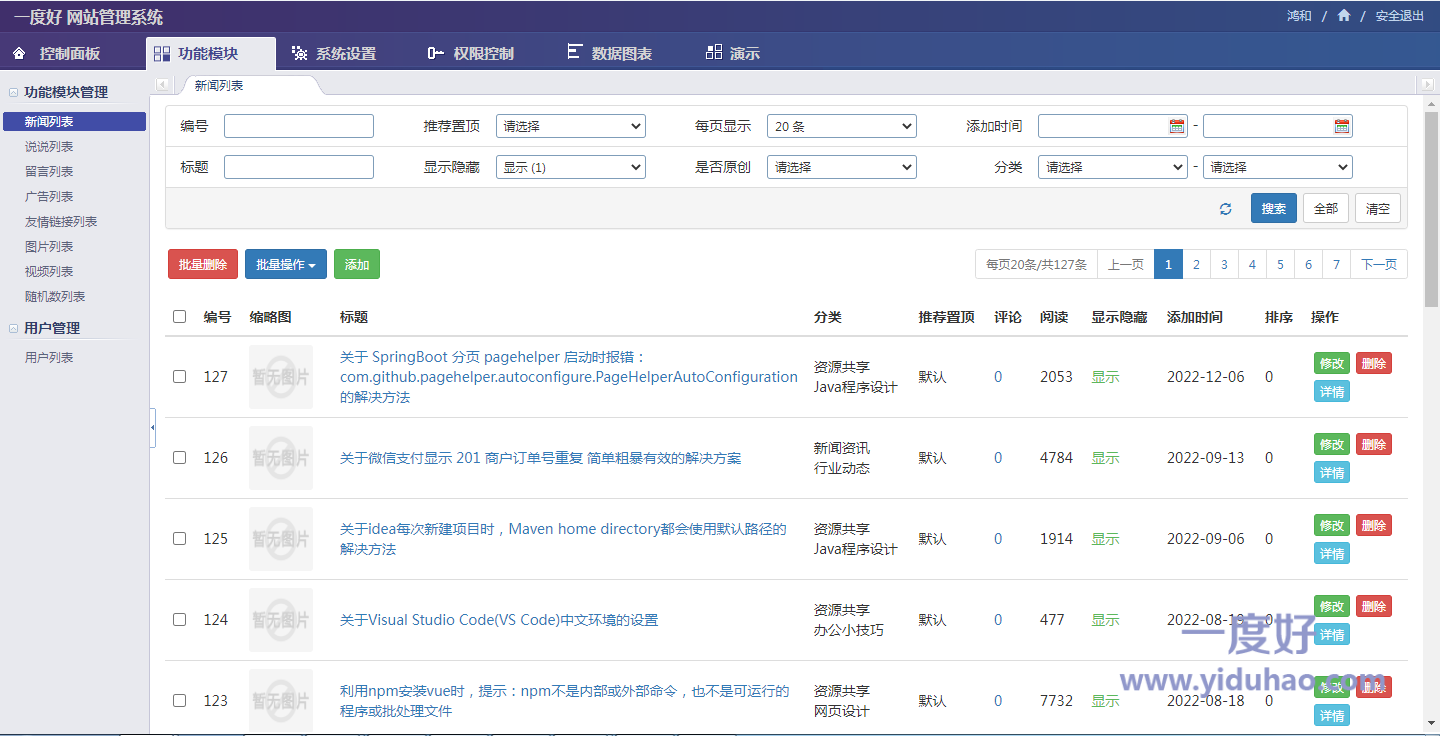Open the first 分类 dropdown
Viewport: 1440px width, 736px height.
point(1113,167)
